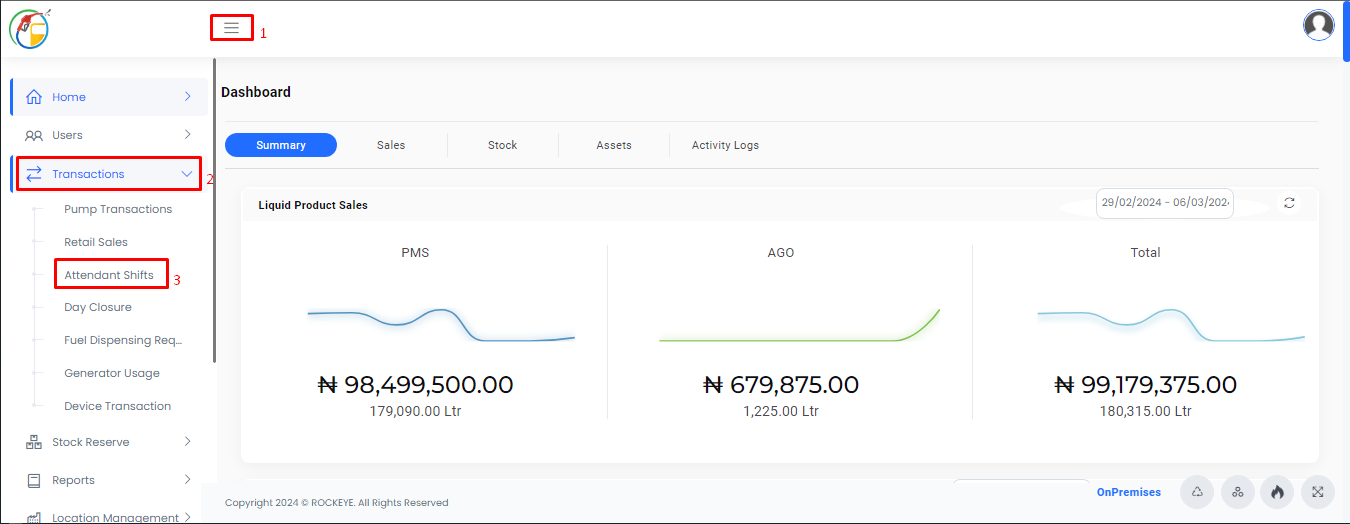Click the recycle triangle icon in footer

1197,492
